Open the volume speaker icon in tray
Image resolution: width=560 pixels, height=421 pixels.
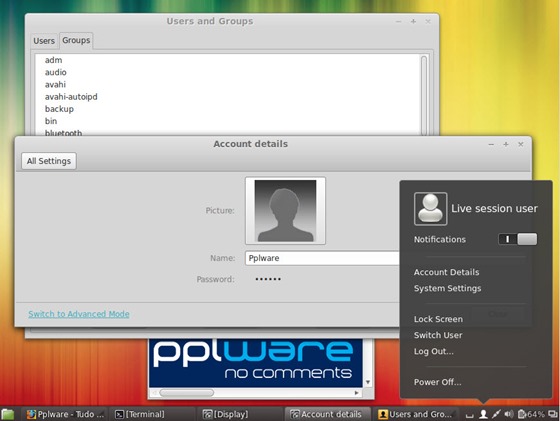(x=509, y=414)
